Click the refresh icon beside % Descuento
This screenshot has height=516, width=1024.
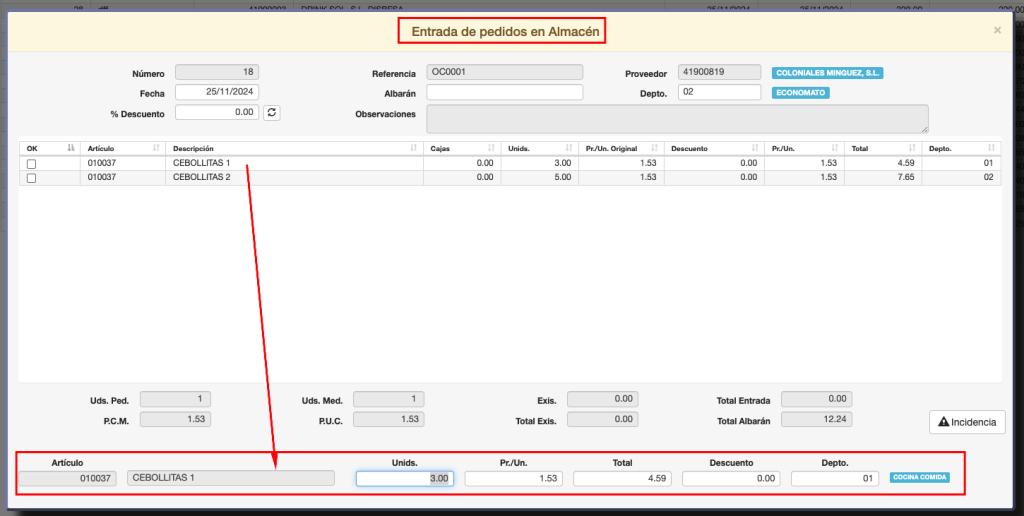coord(272,113)
